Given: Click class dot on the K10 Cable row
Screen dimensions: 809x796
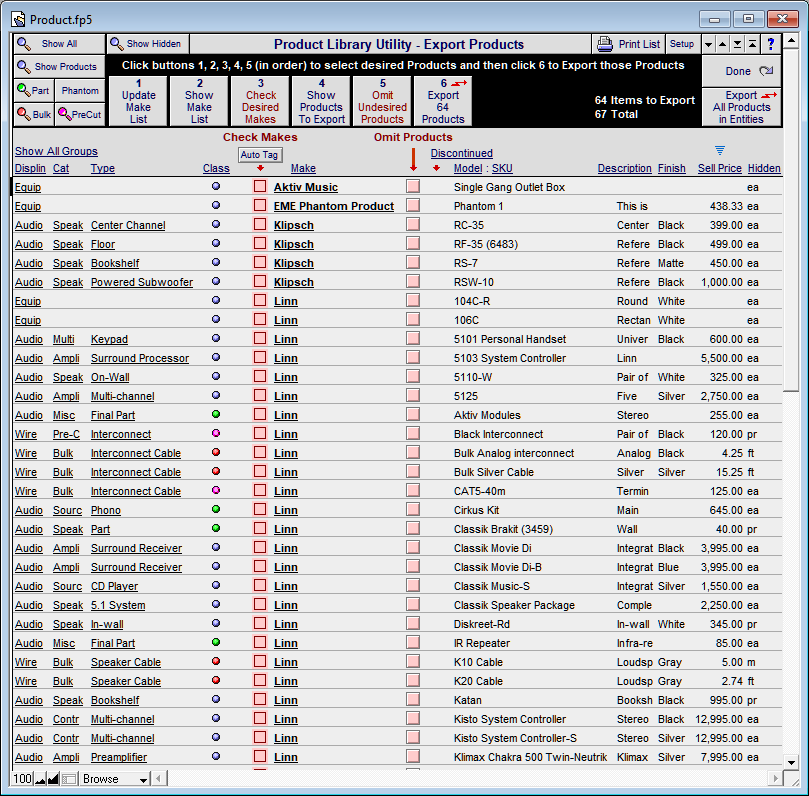Looking at the screenshot, I should click(216, 661).
